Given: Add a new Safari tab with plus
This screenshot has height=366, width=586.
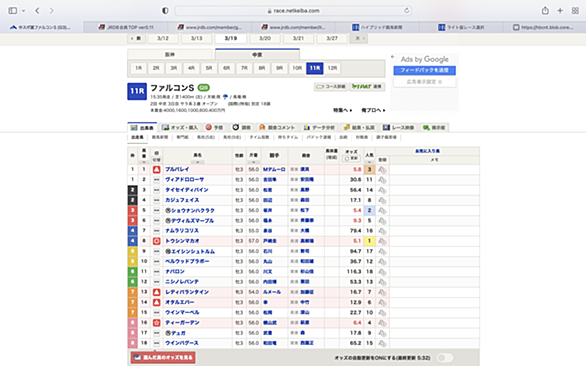Looking at the screenshot, I should (x=560, y=10).
